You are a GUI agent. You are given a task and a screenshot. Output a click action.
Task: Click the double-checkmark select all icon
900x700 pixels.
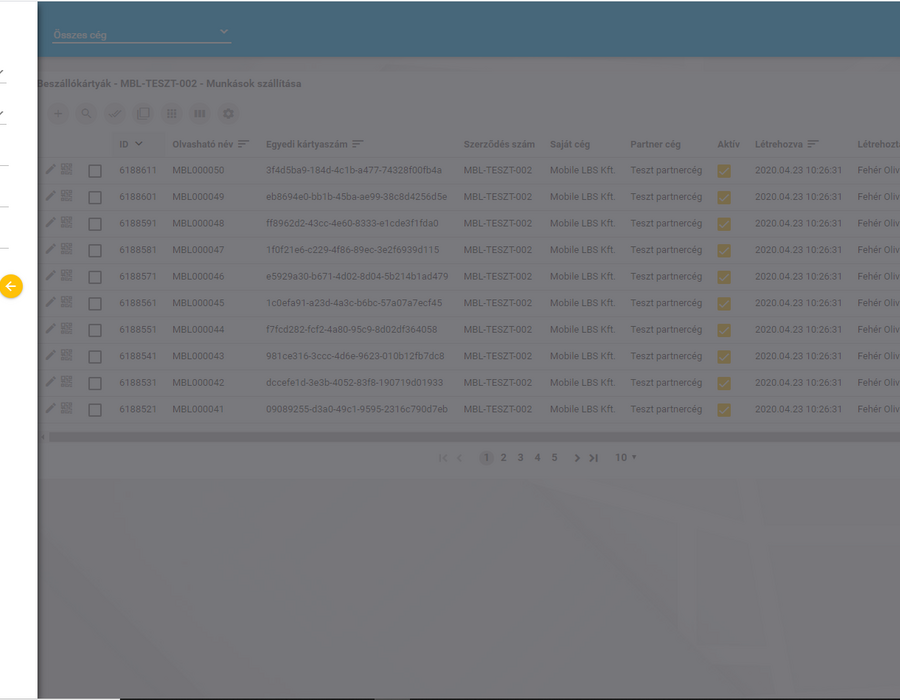pos(115,114)
